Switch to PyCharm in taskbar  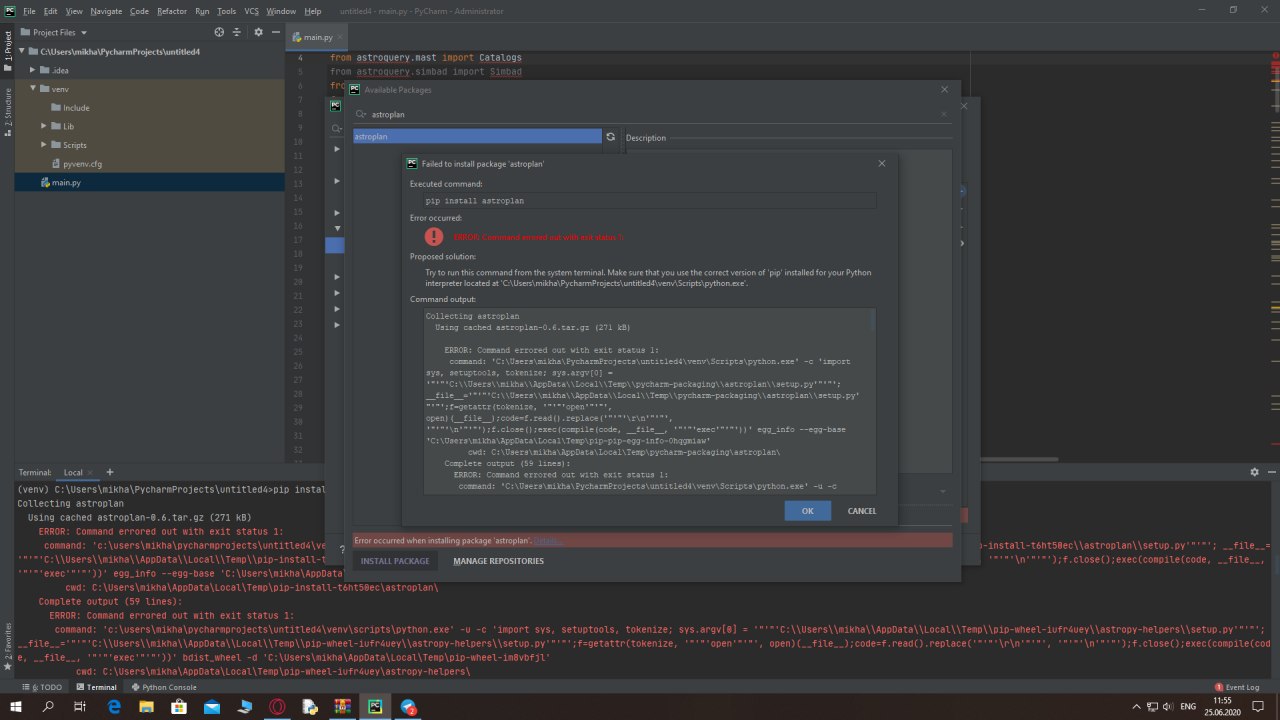[375, 707]
